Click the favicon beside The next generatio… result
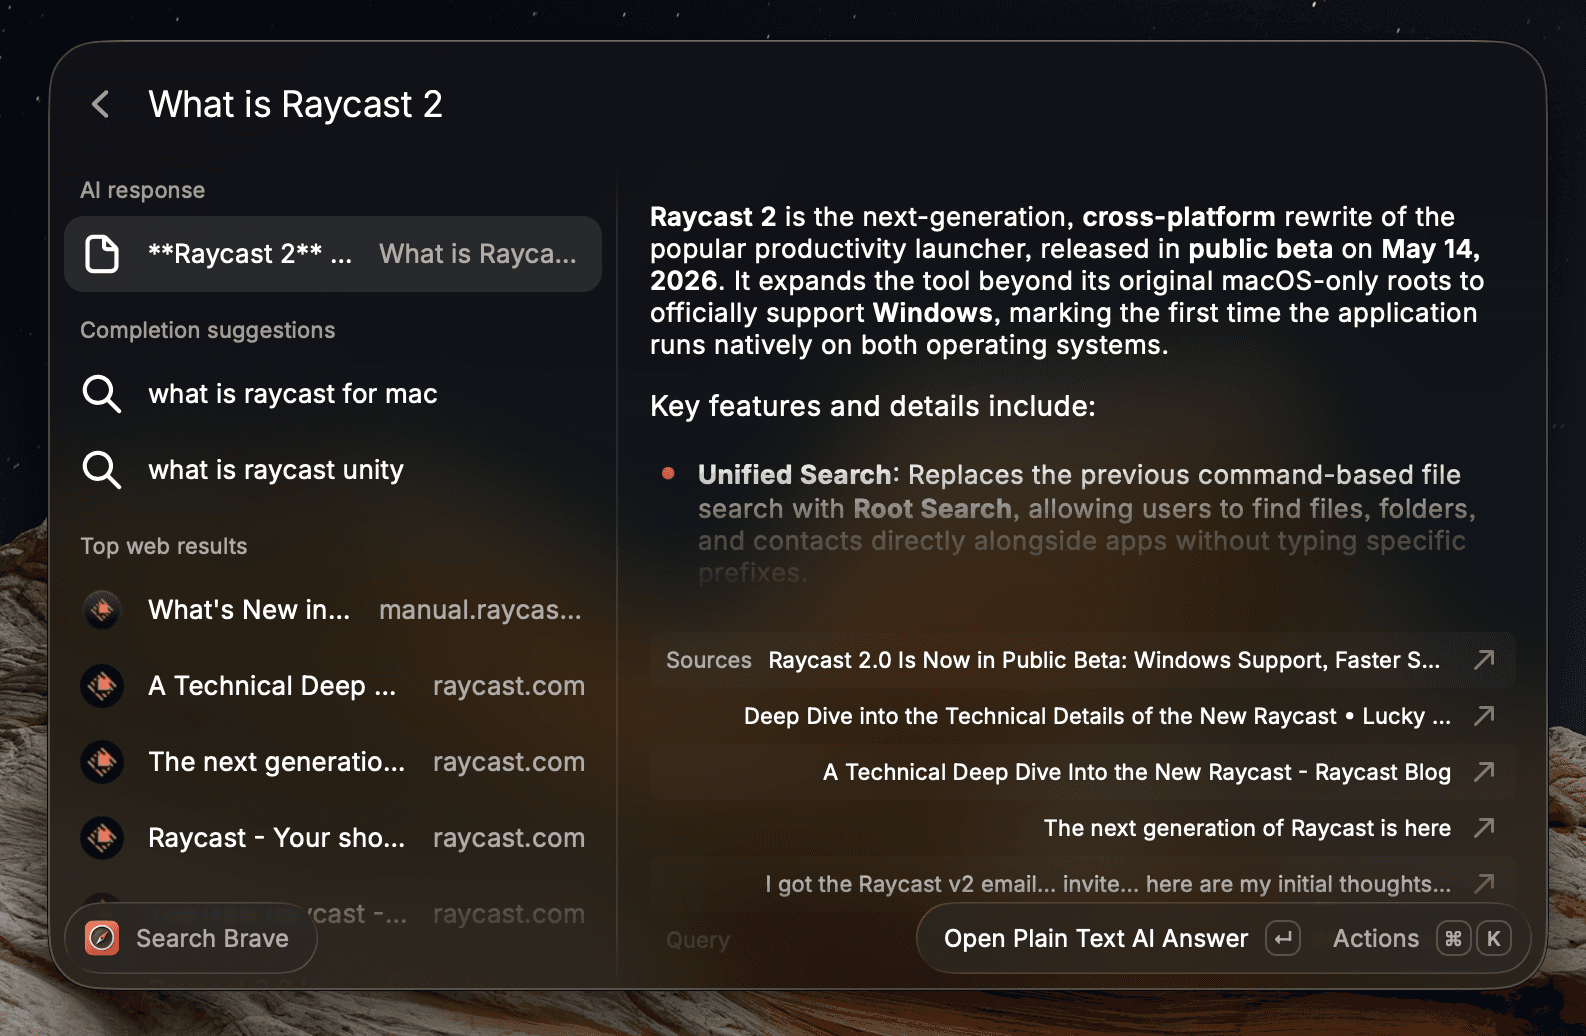Image resolution: width=1586 pixels, height=1036 pixels. [102, 762]
